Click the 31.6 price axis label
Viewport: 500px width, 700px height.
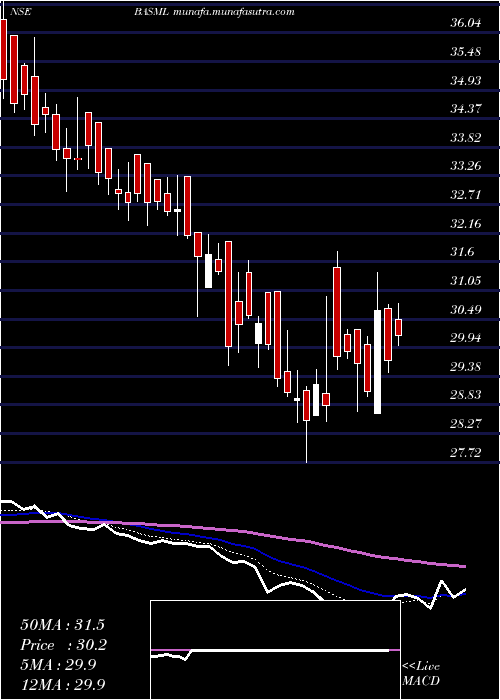462,252
